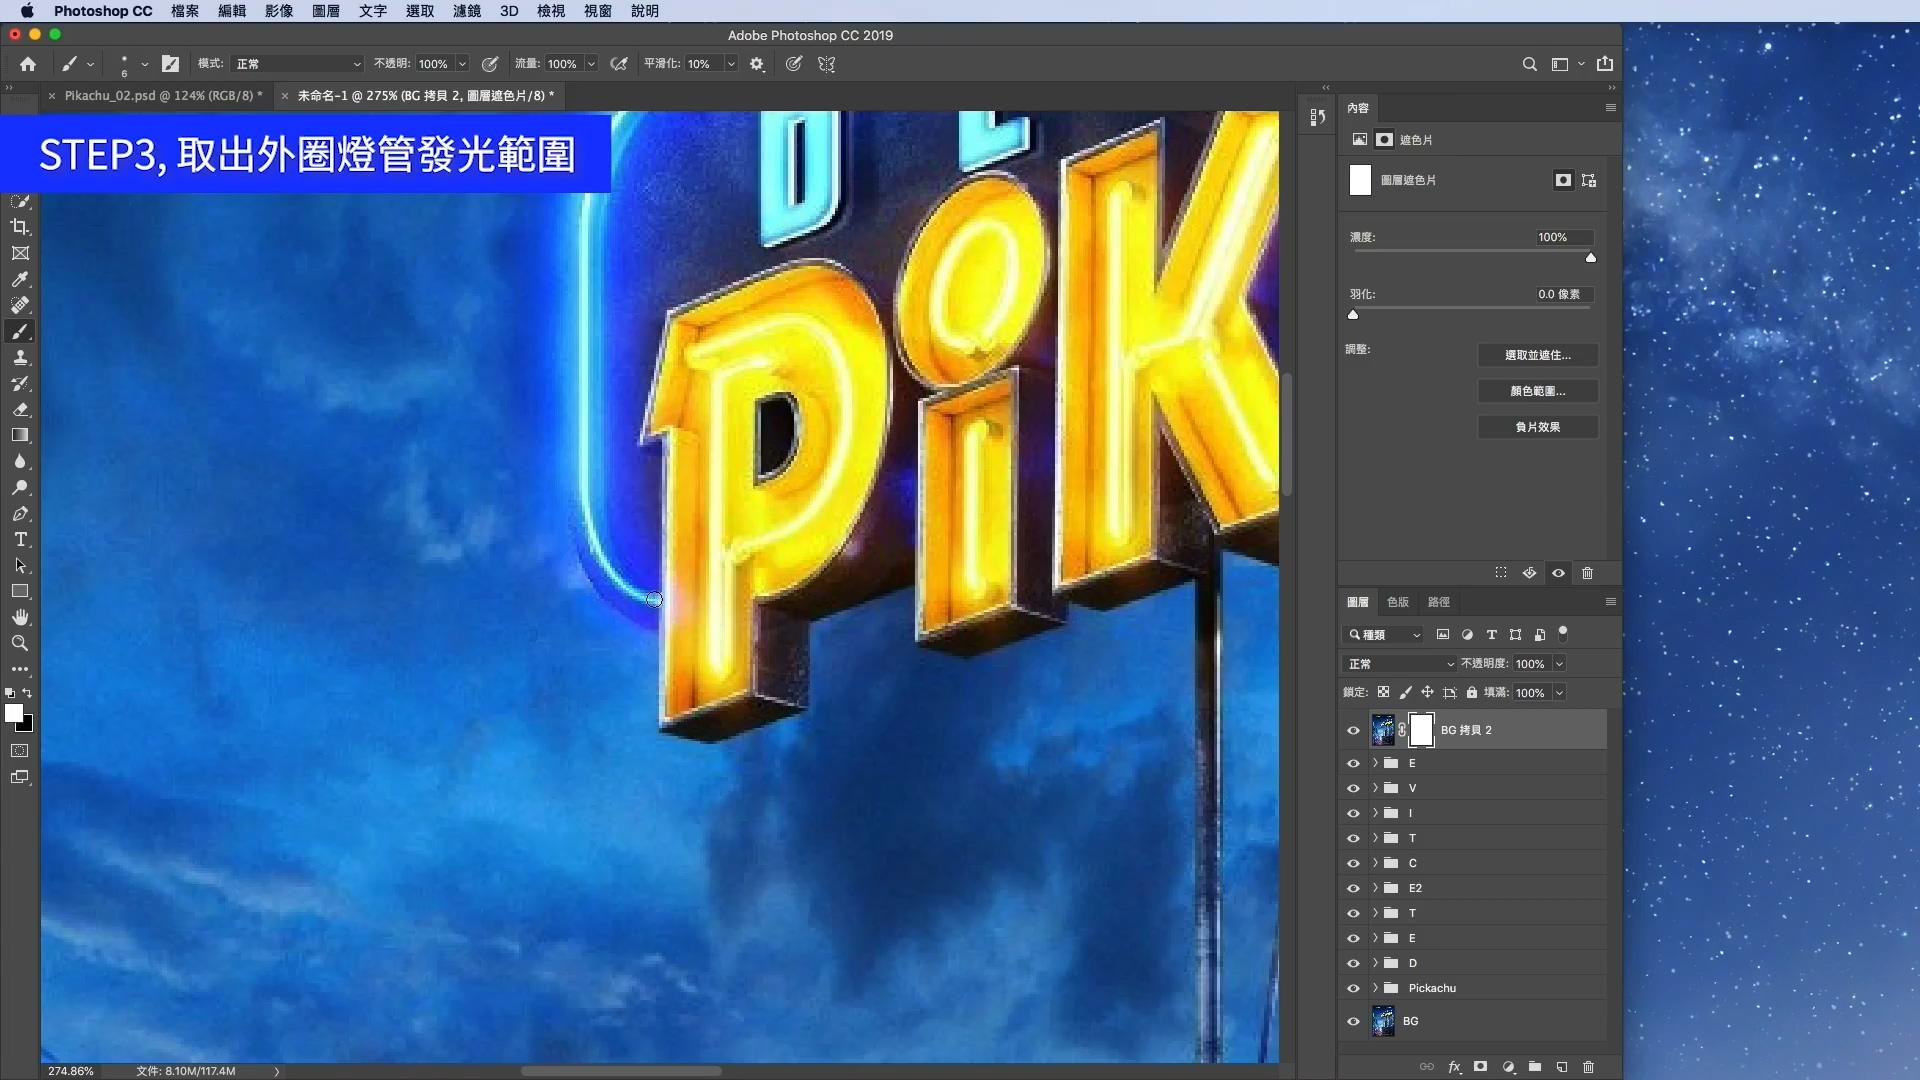
Task: Hide the V group layer
Action: (x=1353, y=788)
